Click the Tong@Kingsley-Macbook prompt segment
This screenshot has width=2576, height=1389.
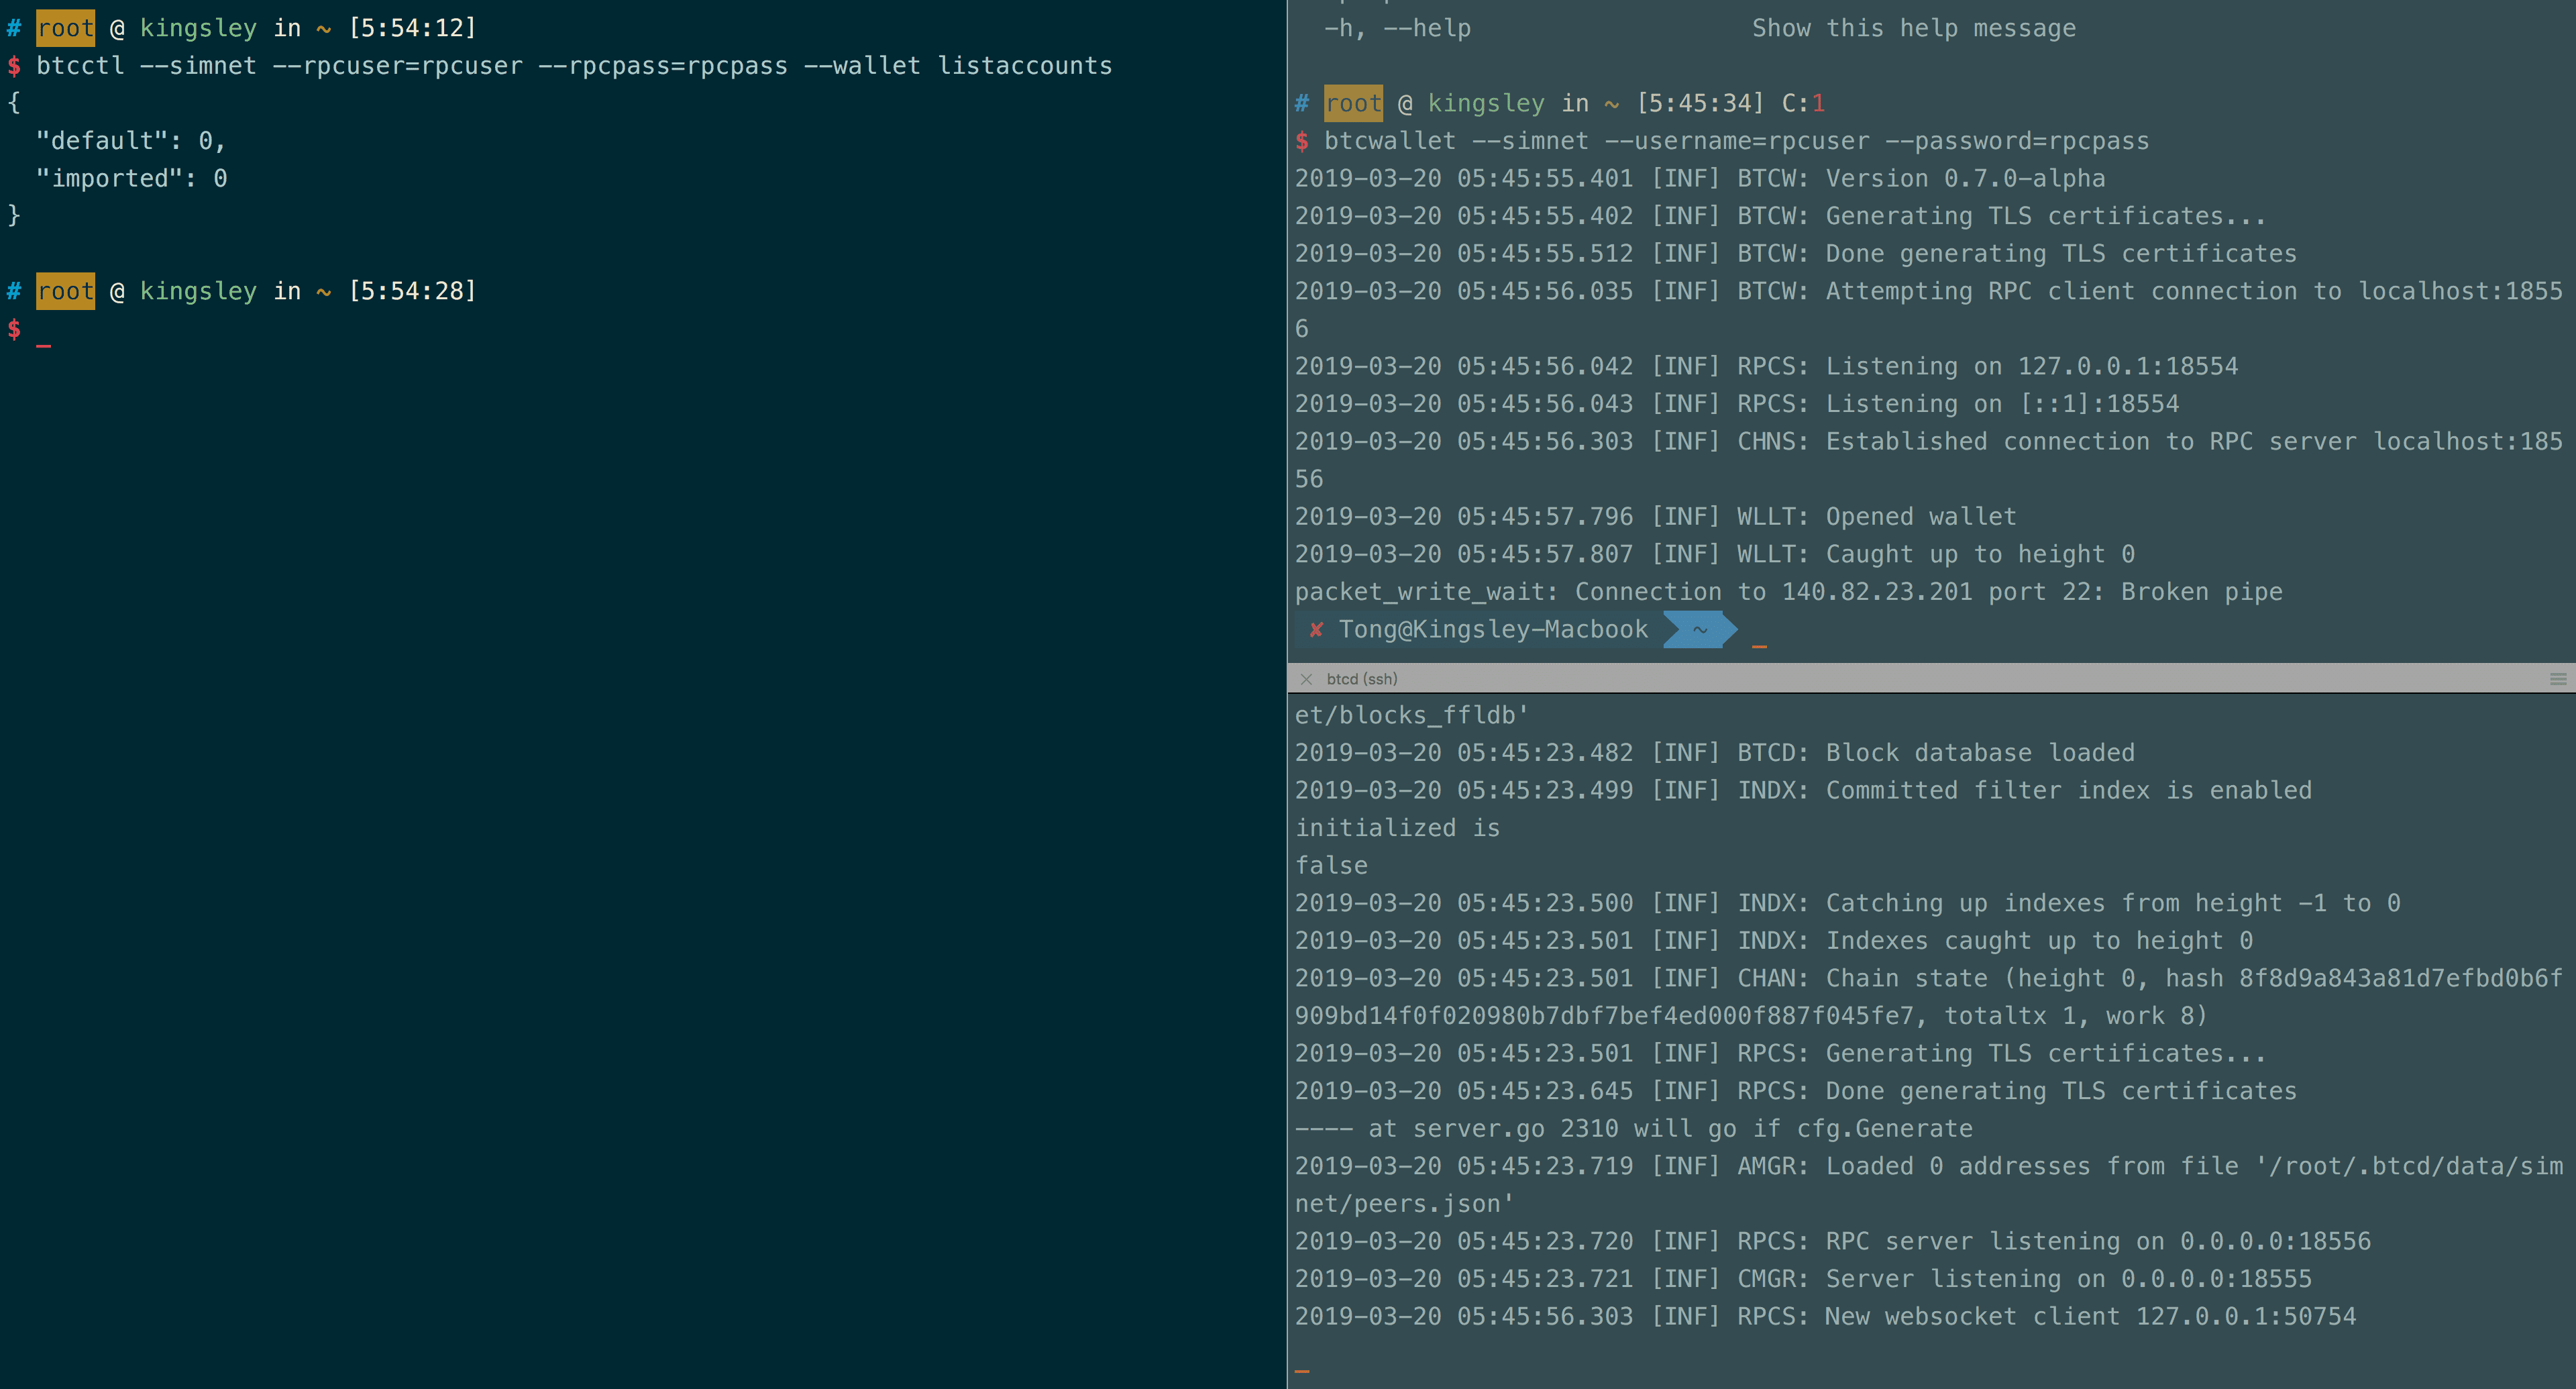coord(1492,630)
